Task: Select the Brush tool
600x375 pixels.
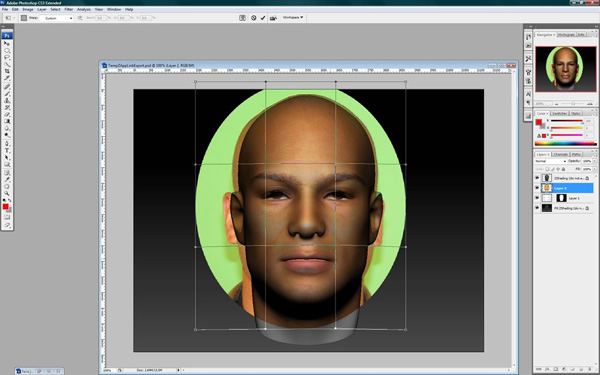Action: (x=7, y=94)
